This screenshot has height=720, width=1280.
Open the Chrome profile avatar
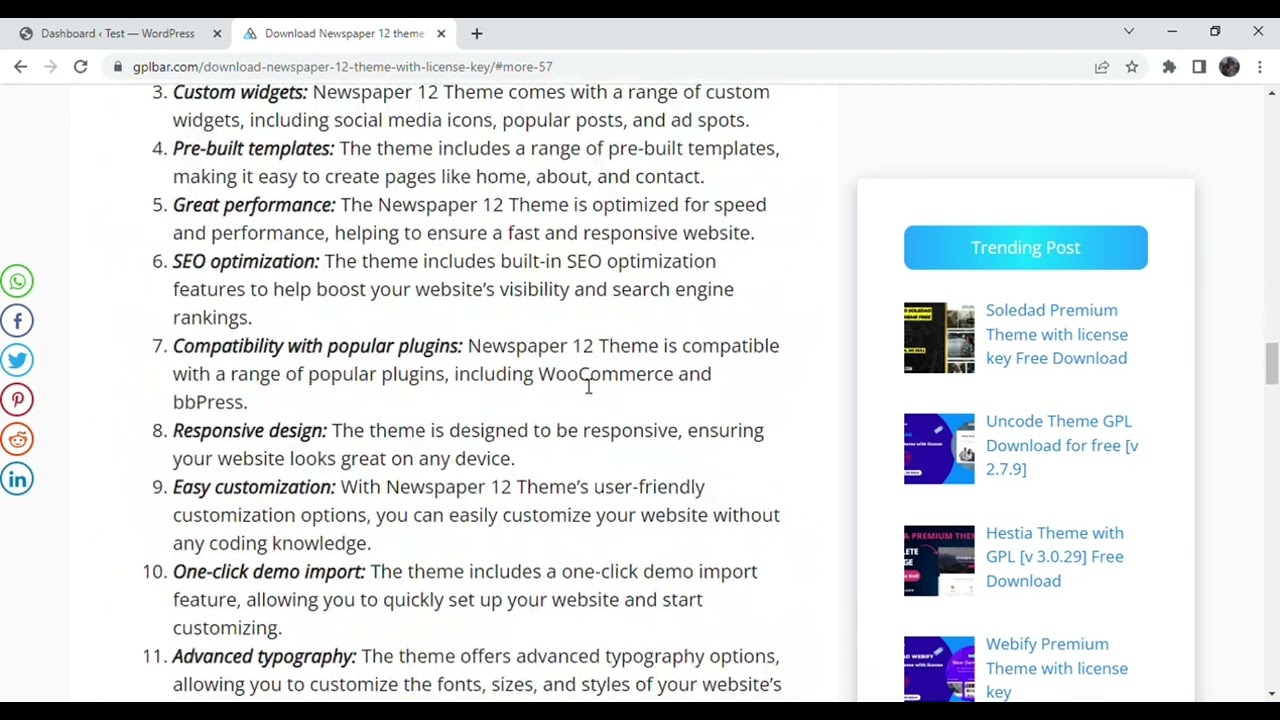click(1229, 67)
